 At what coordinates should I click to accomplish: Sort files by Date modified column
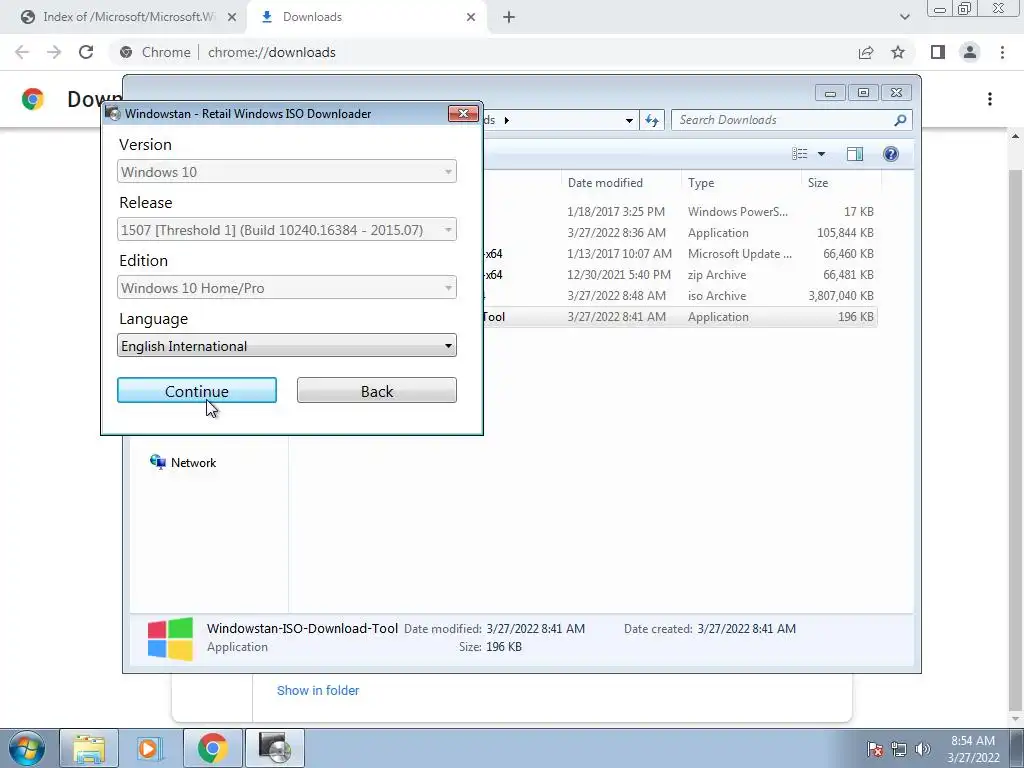[x=605, y=183]
